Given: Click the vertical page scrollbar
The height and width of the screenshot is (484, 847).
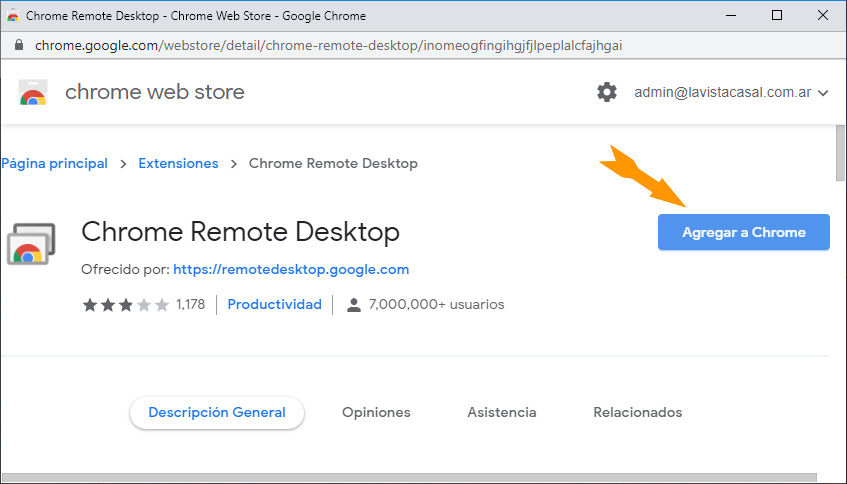Looking at the screenshot, I should pyautogui.click(x=840, y=154).
